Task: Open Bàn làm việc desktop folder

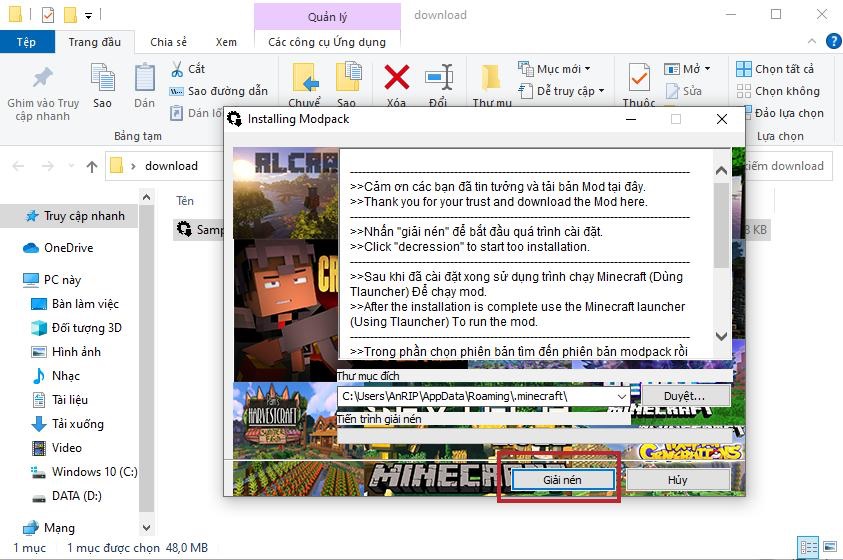Action: pyautogui.click(x=75, y=304)
